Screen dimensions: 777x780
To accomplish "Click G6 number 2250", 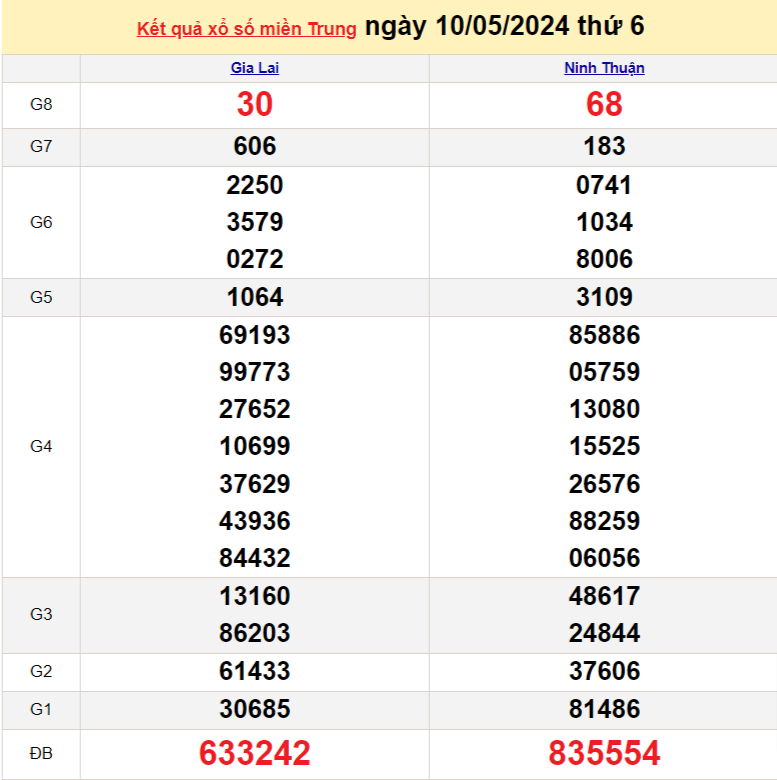I will (x=255, y=185).
